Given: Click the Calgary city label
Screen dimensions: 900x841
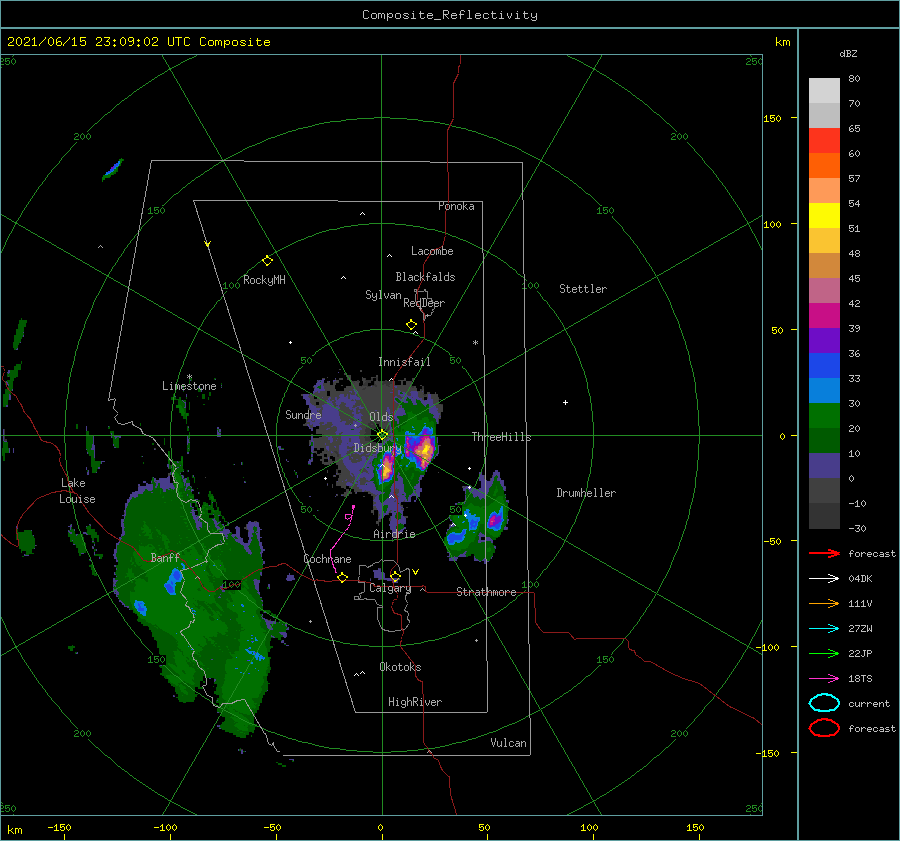Looking at the screenshot, I should [x=390, y=588].
